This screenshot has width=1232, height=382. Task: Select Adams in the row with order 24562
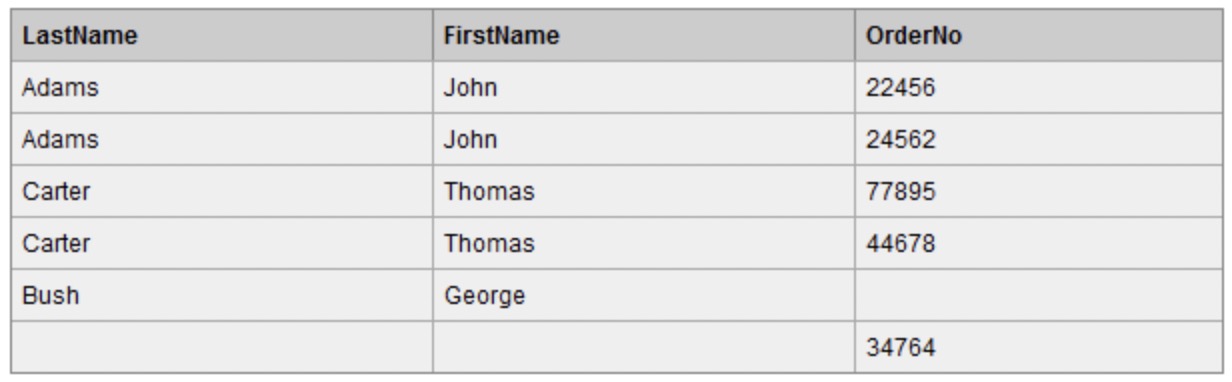[221, 140]
